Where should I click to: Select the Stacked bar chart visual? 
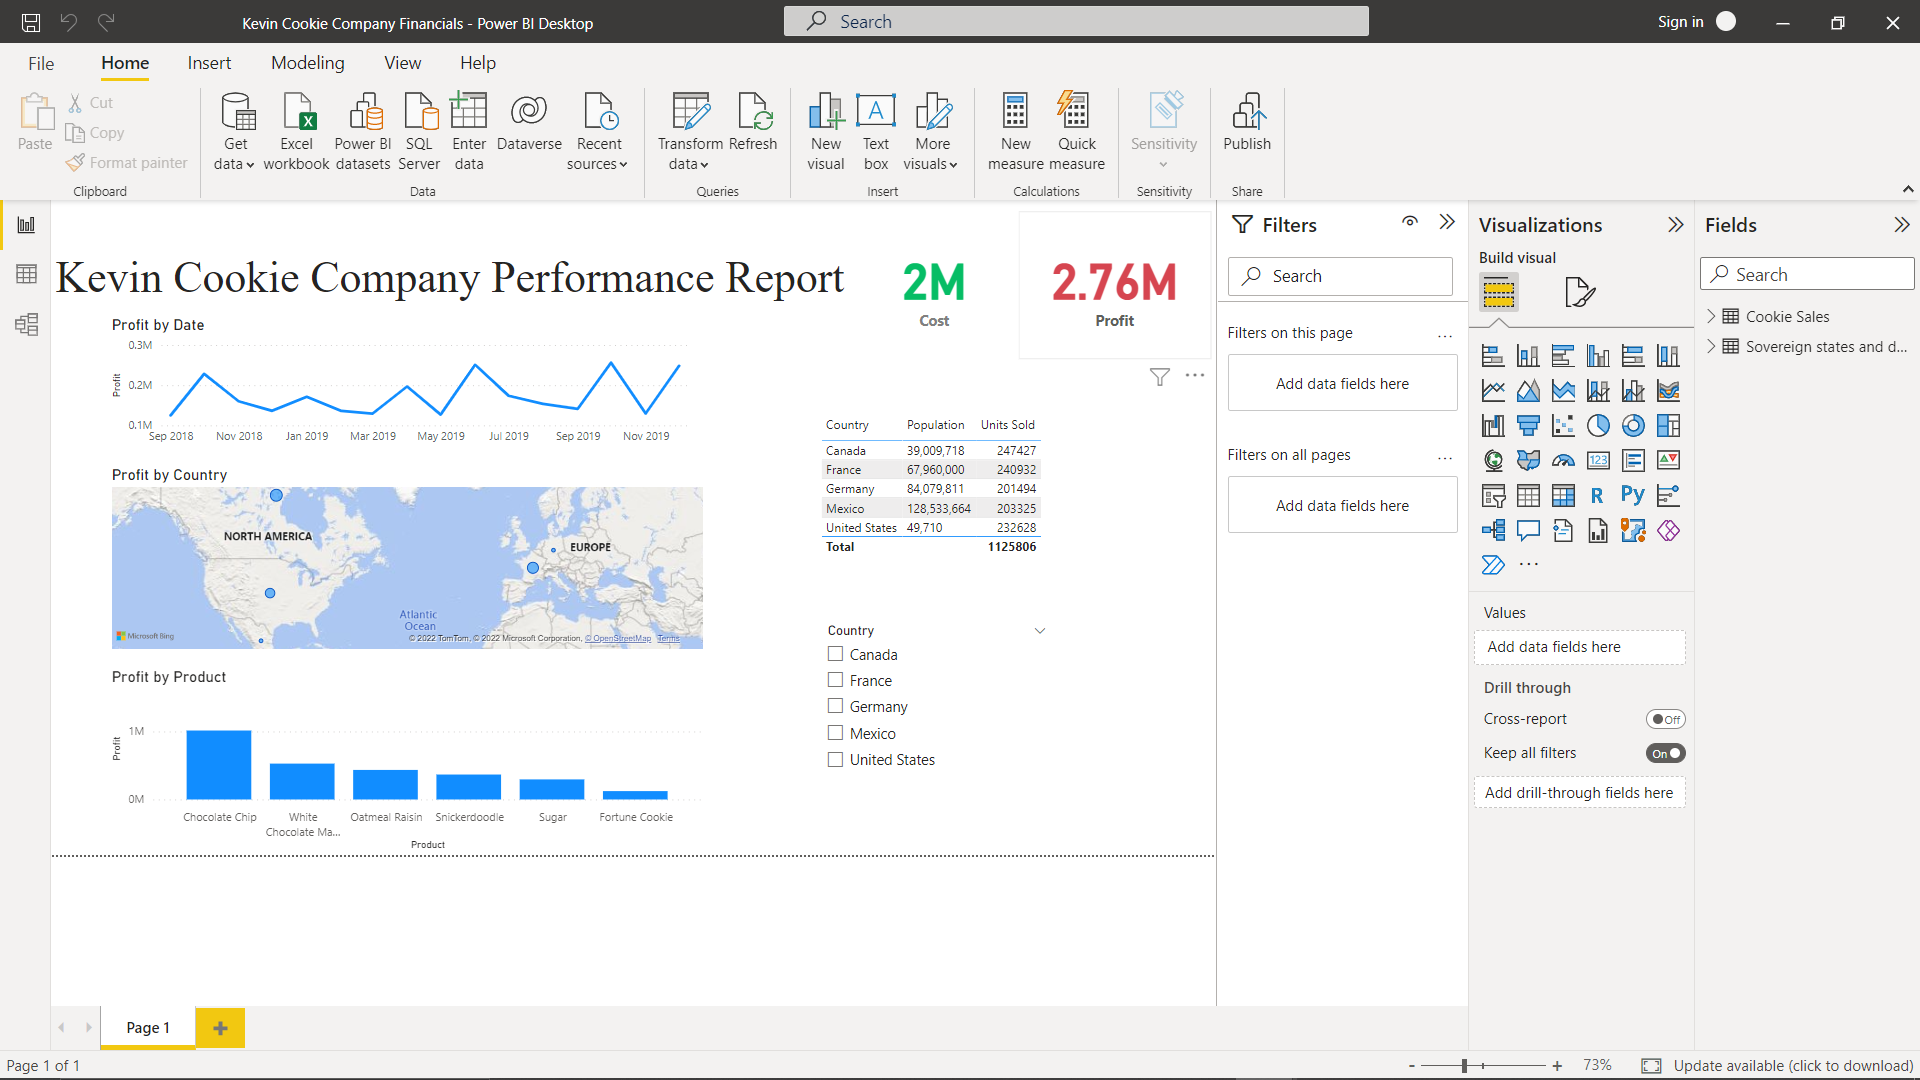(1493, 356)
